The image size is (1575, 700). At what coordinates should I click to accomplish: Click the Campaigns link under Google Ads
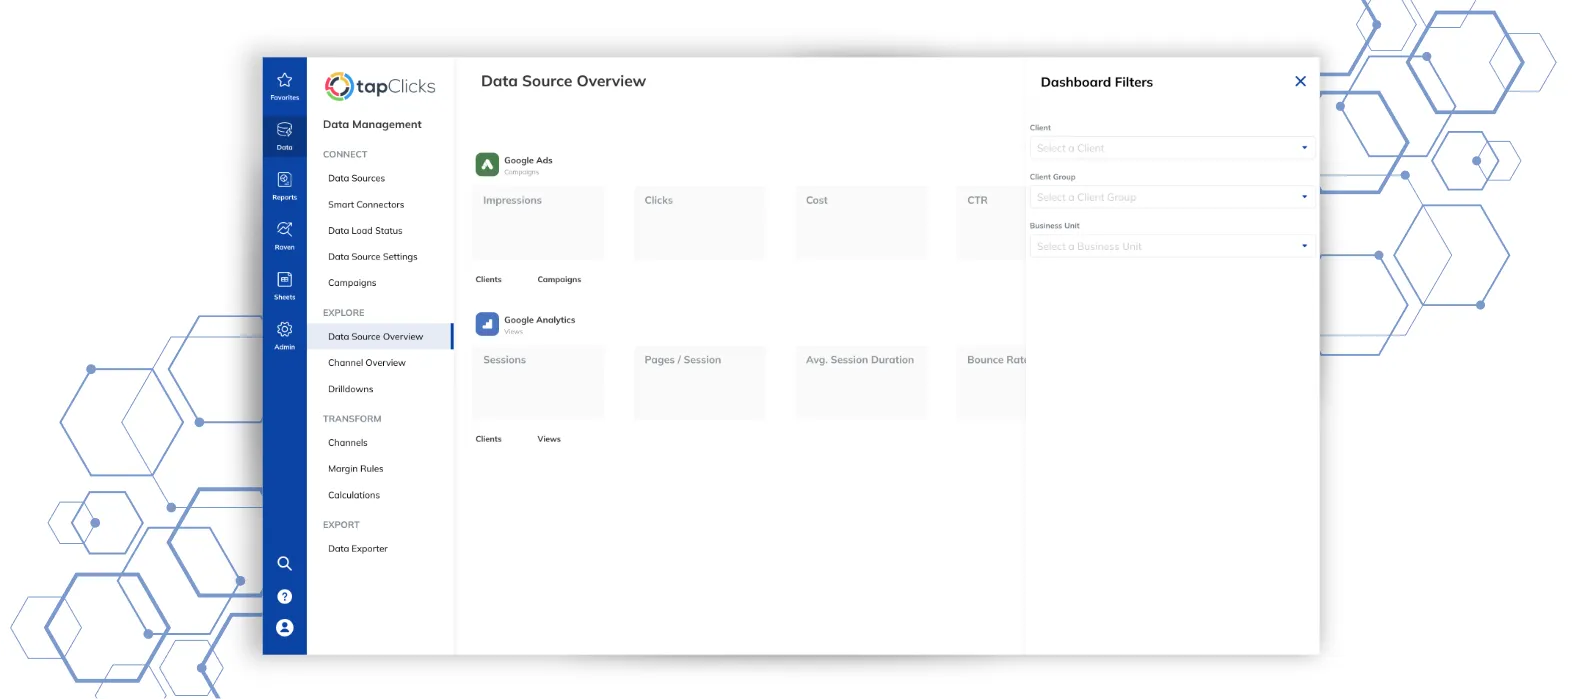point(559,280)
